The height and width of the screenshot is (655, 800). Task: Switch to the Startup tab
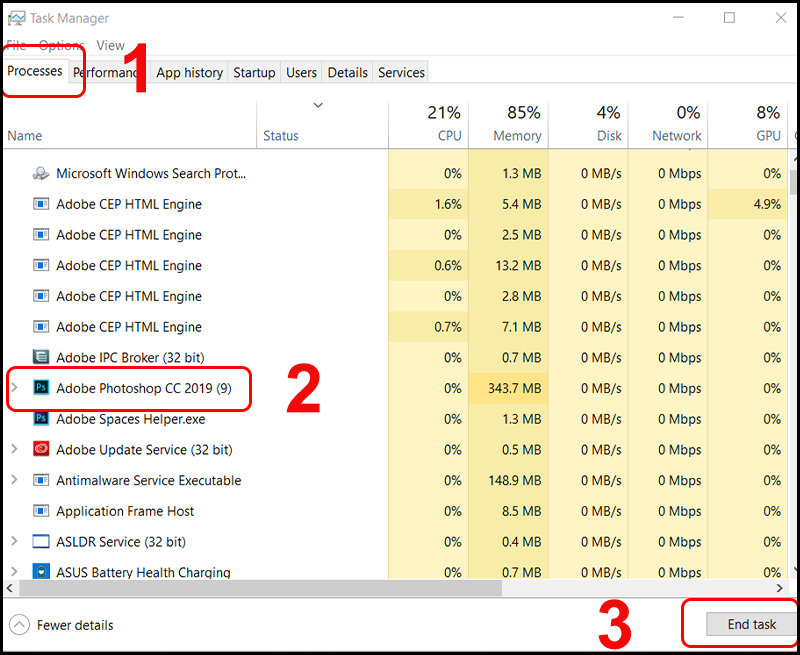click(254, 72)
